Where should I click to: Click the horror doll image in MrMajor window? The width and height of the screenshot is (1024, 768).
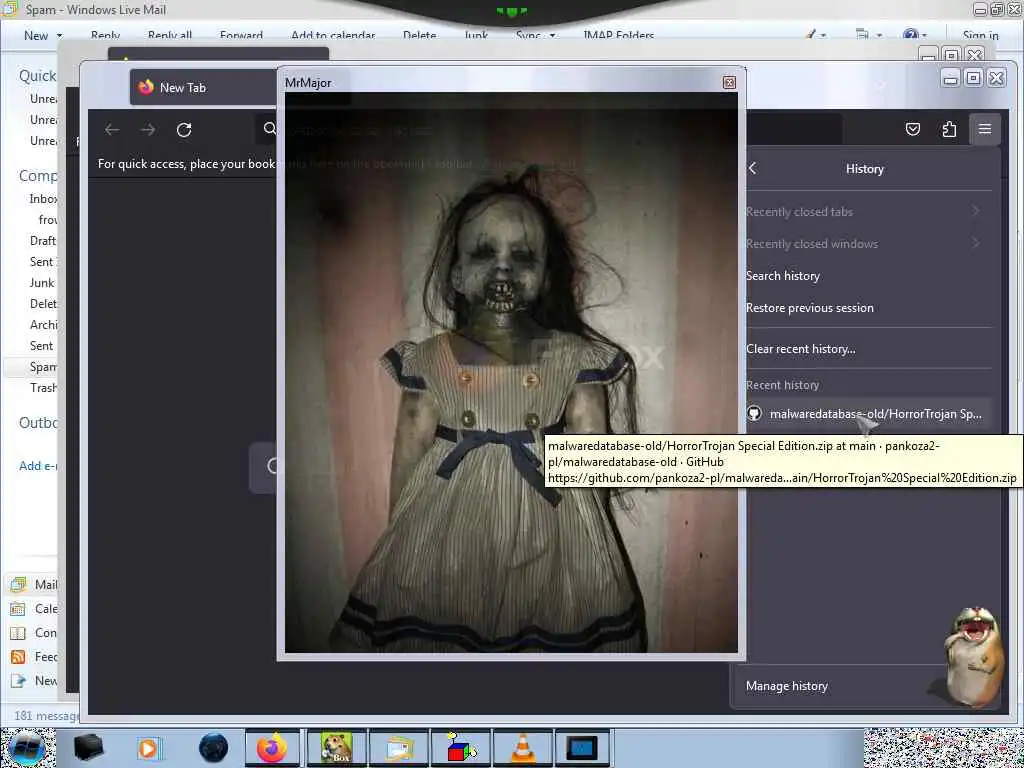(511, 372)
